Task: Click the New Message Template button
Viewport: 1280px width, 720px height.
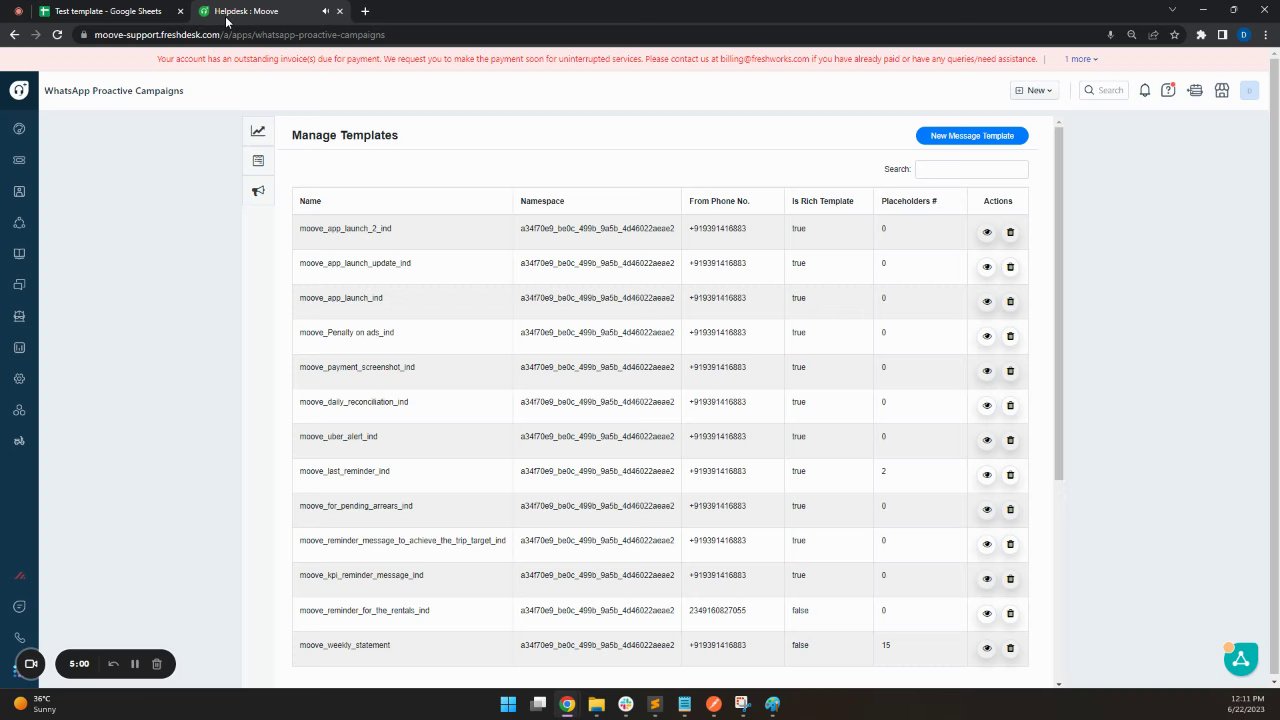Action: point(972,136)
